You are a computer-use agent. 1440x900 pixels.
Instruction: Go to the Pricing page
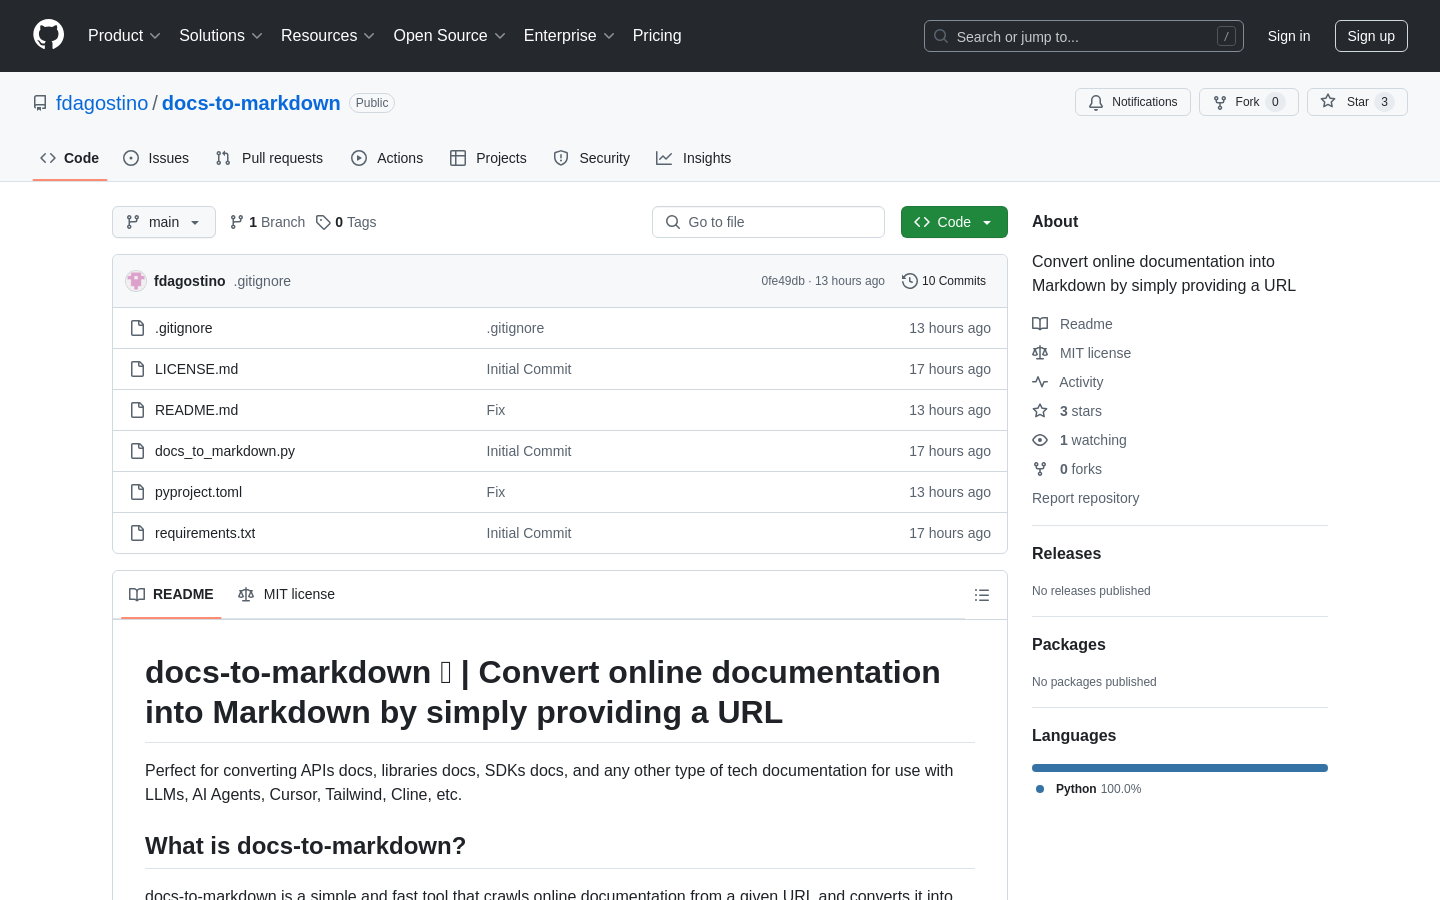tap(657, 36)
